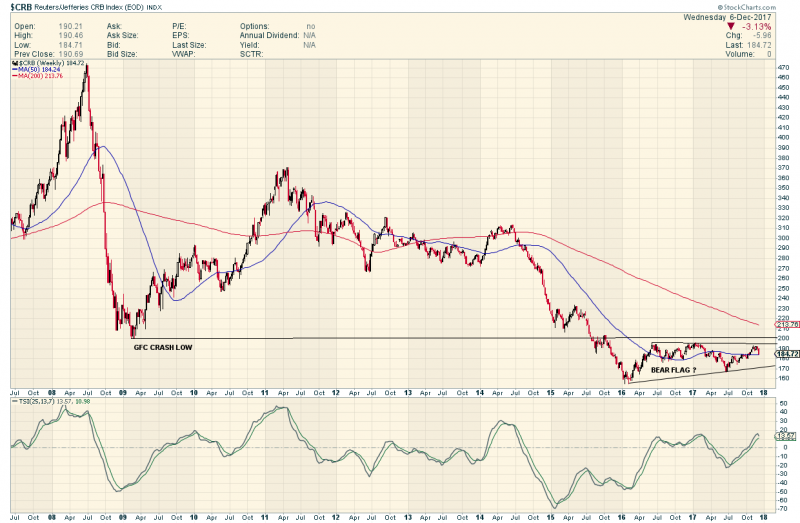Viewport: 800px width, 523px height.
Task: Click the High value 190.46
Action: tap(70, 36)
